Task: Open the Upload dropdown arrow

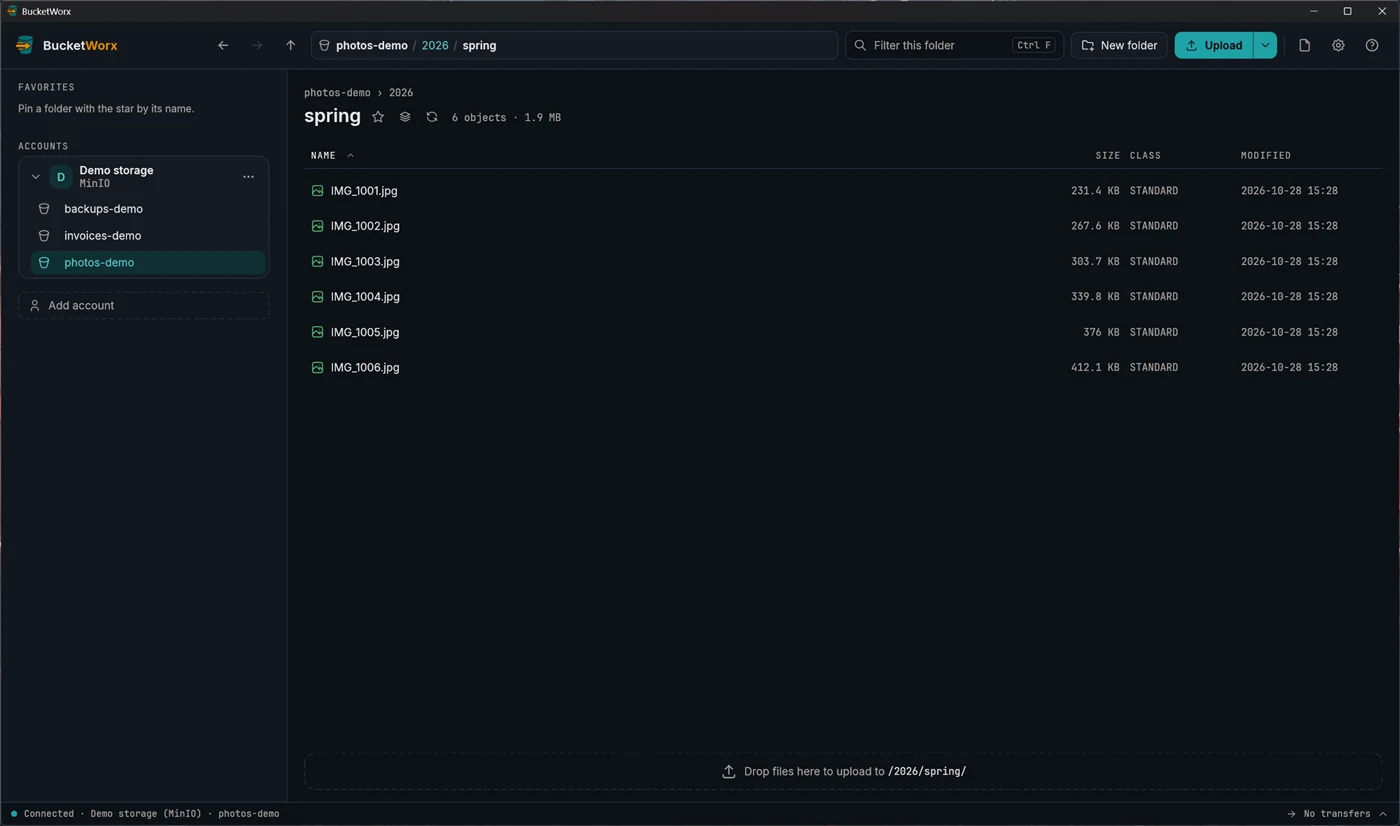Action: point(1265,45)
